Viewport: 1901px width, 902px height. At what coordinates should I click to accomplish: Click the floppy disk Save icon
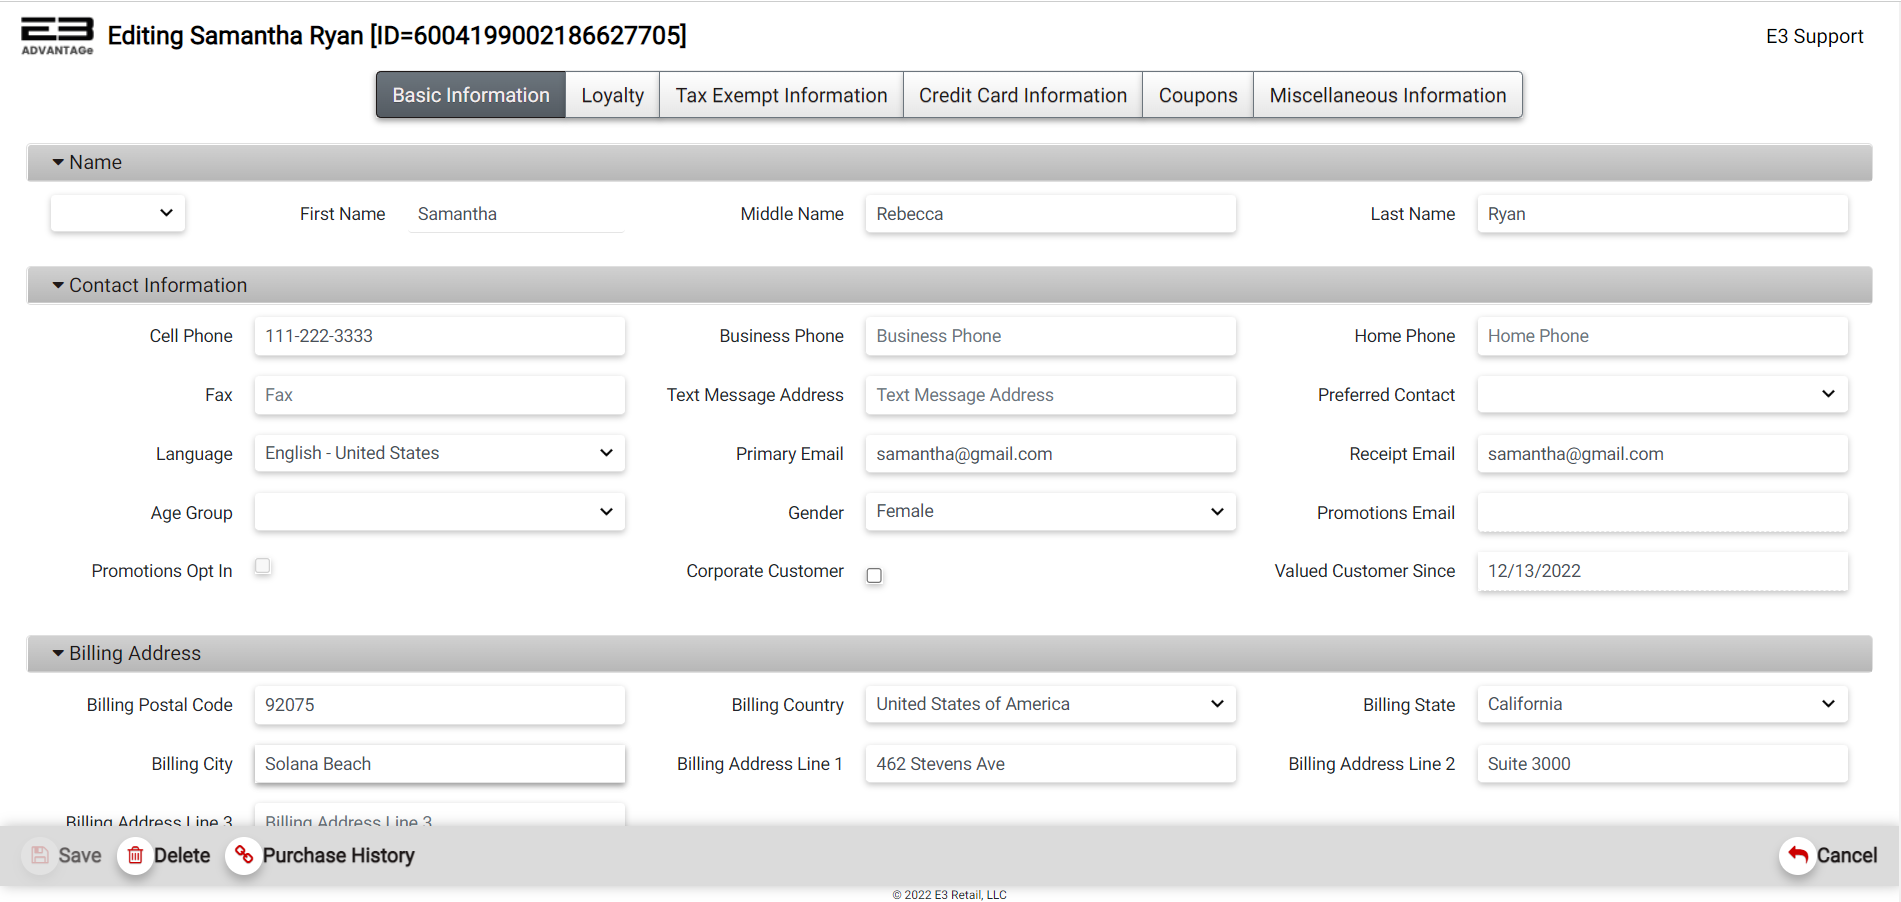tap(40, 855)
